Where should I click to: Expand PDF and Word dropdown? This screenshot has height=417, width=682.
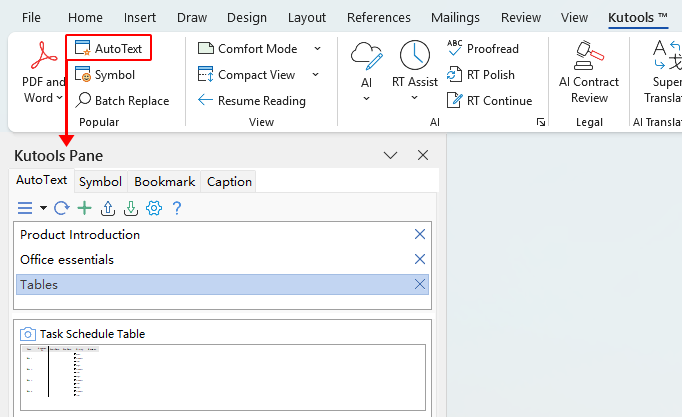(60, 97)
